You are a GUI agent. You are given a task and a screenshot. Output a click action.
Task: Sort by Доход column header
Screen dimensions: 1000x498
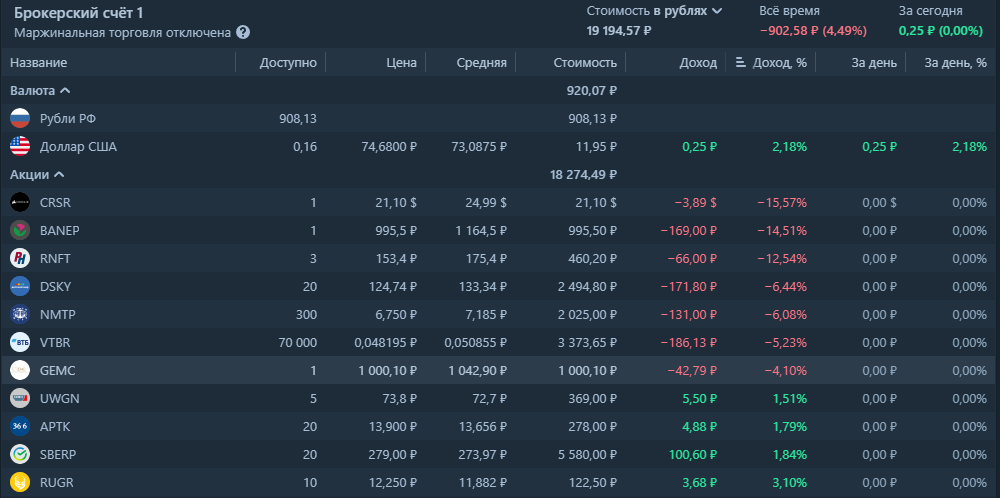coord(698,62)
